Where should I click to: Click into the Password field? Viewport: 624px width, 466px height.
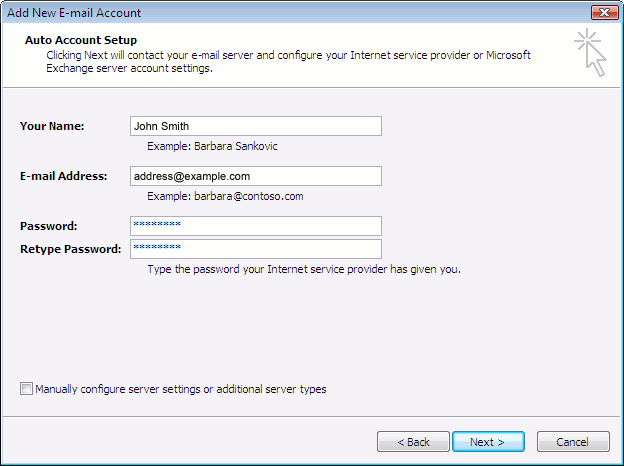tap(255, 226)
